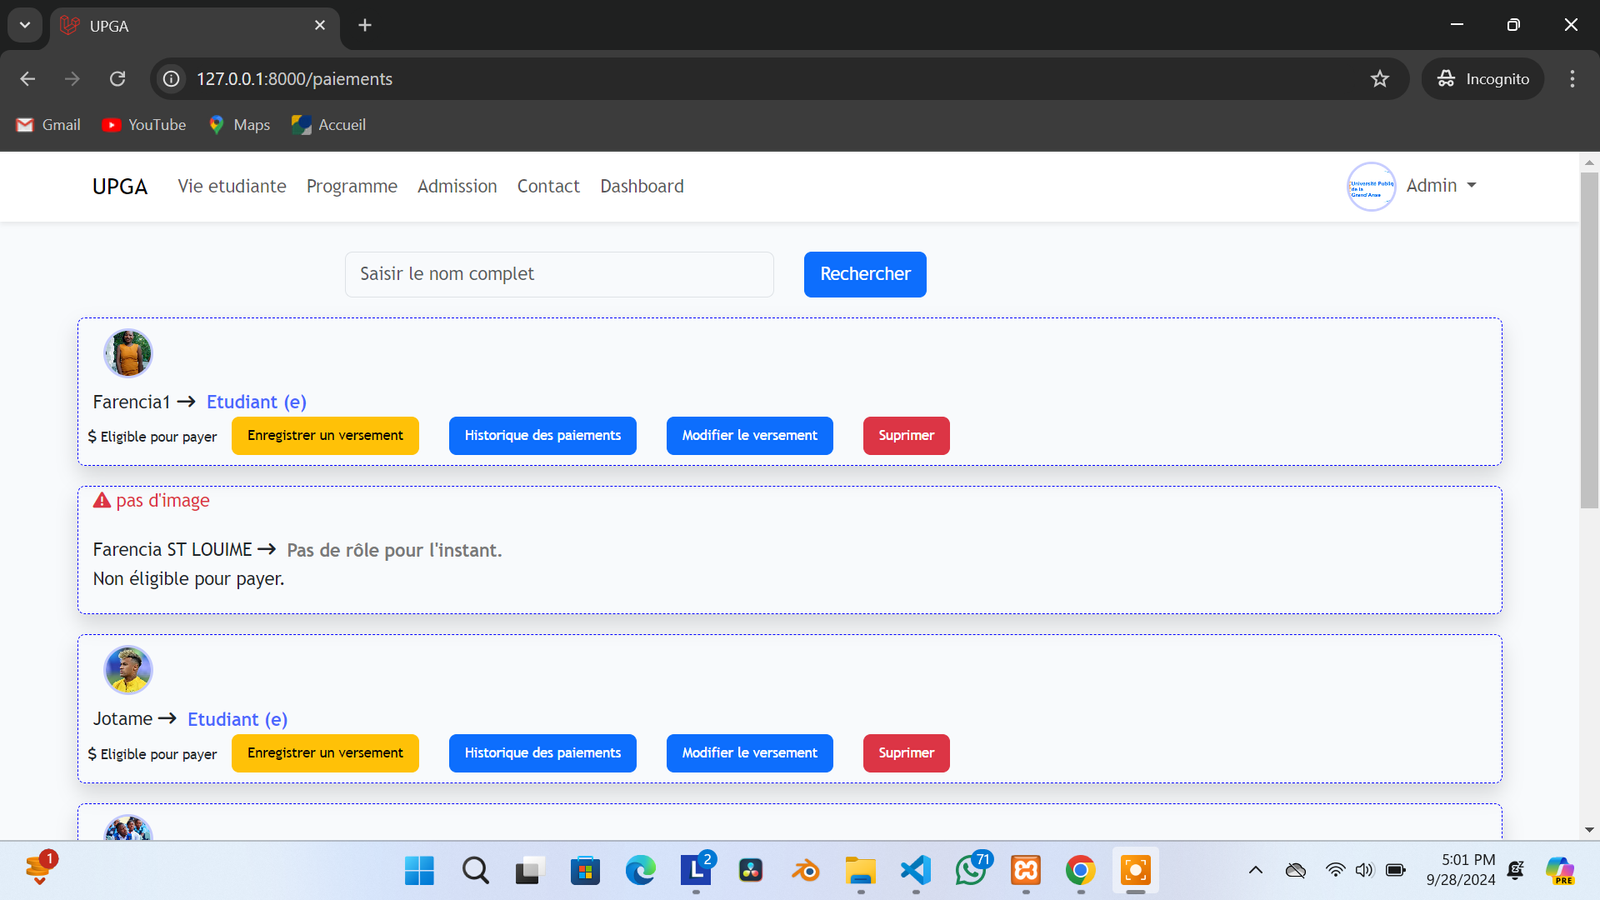The height and width of the screenshot is (900, 1600).
Task: Open the Chrome three-dot menu
Action: (1572, 79)
